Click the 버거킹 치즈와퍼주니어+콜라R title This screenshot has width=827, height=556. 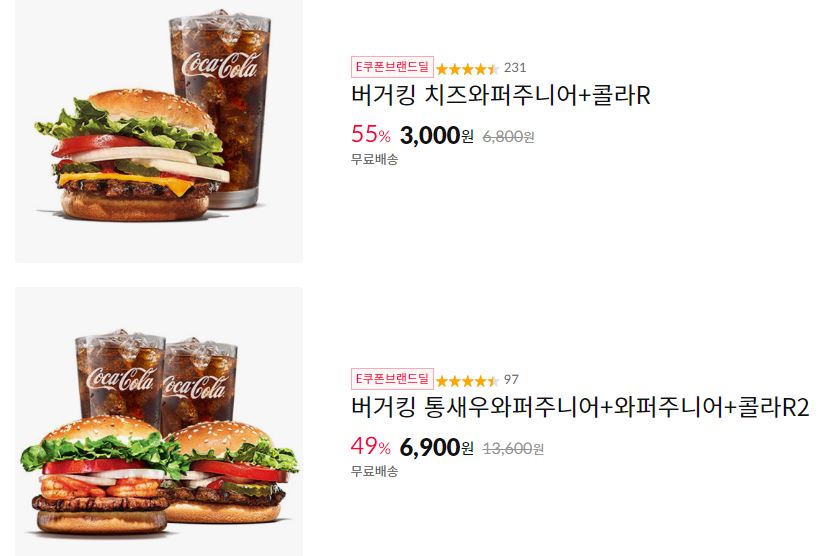click(501, 95)
